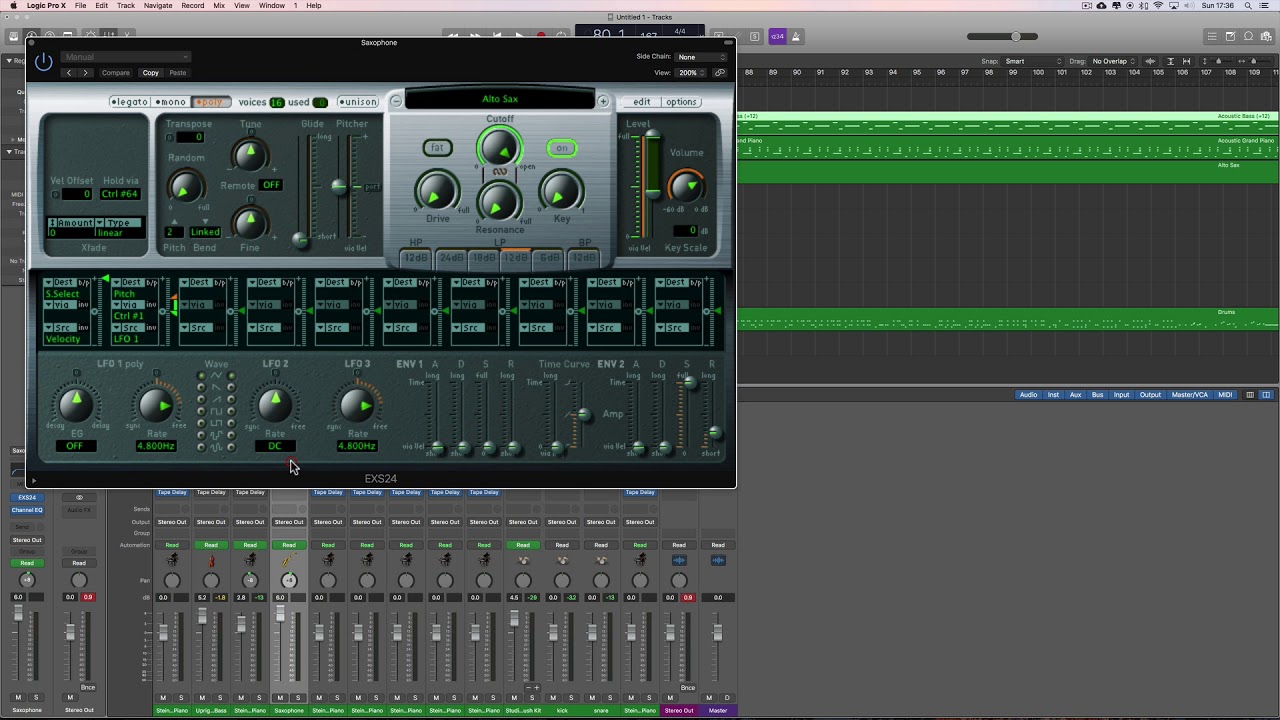The image size is (1280, 720).
Task: Click the Wi-Fi icon in menu bar
Action: pos(1159,6)
